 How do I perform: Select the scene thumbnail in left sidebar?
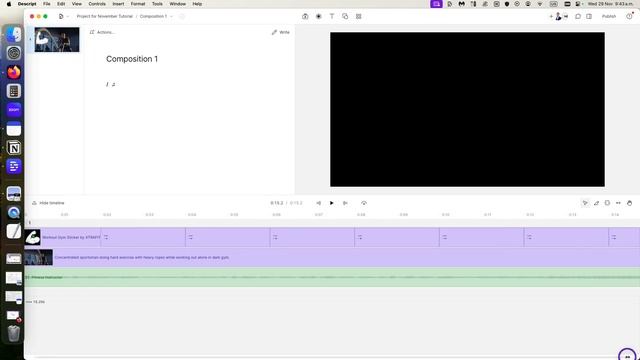coord(57,40)
